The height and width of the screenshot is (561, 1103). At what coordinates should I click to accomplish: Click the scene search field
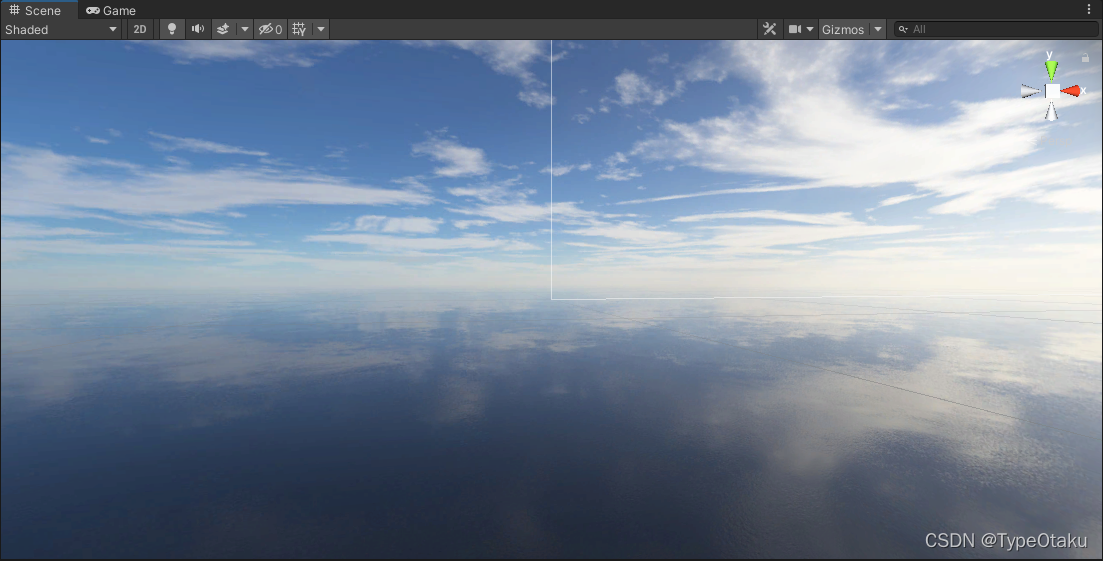click(x=996, y=29)
